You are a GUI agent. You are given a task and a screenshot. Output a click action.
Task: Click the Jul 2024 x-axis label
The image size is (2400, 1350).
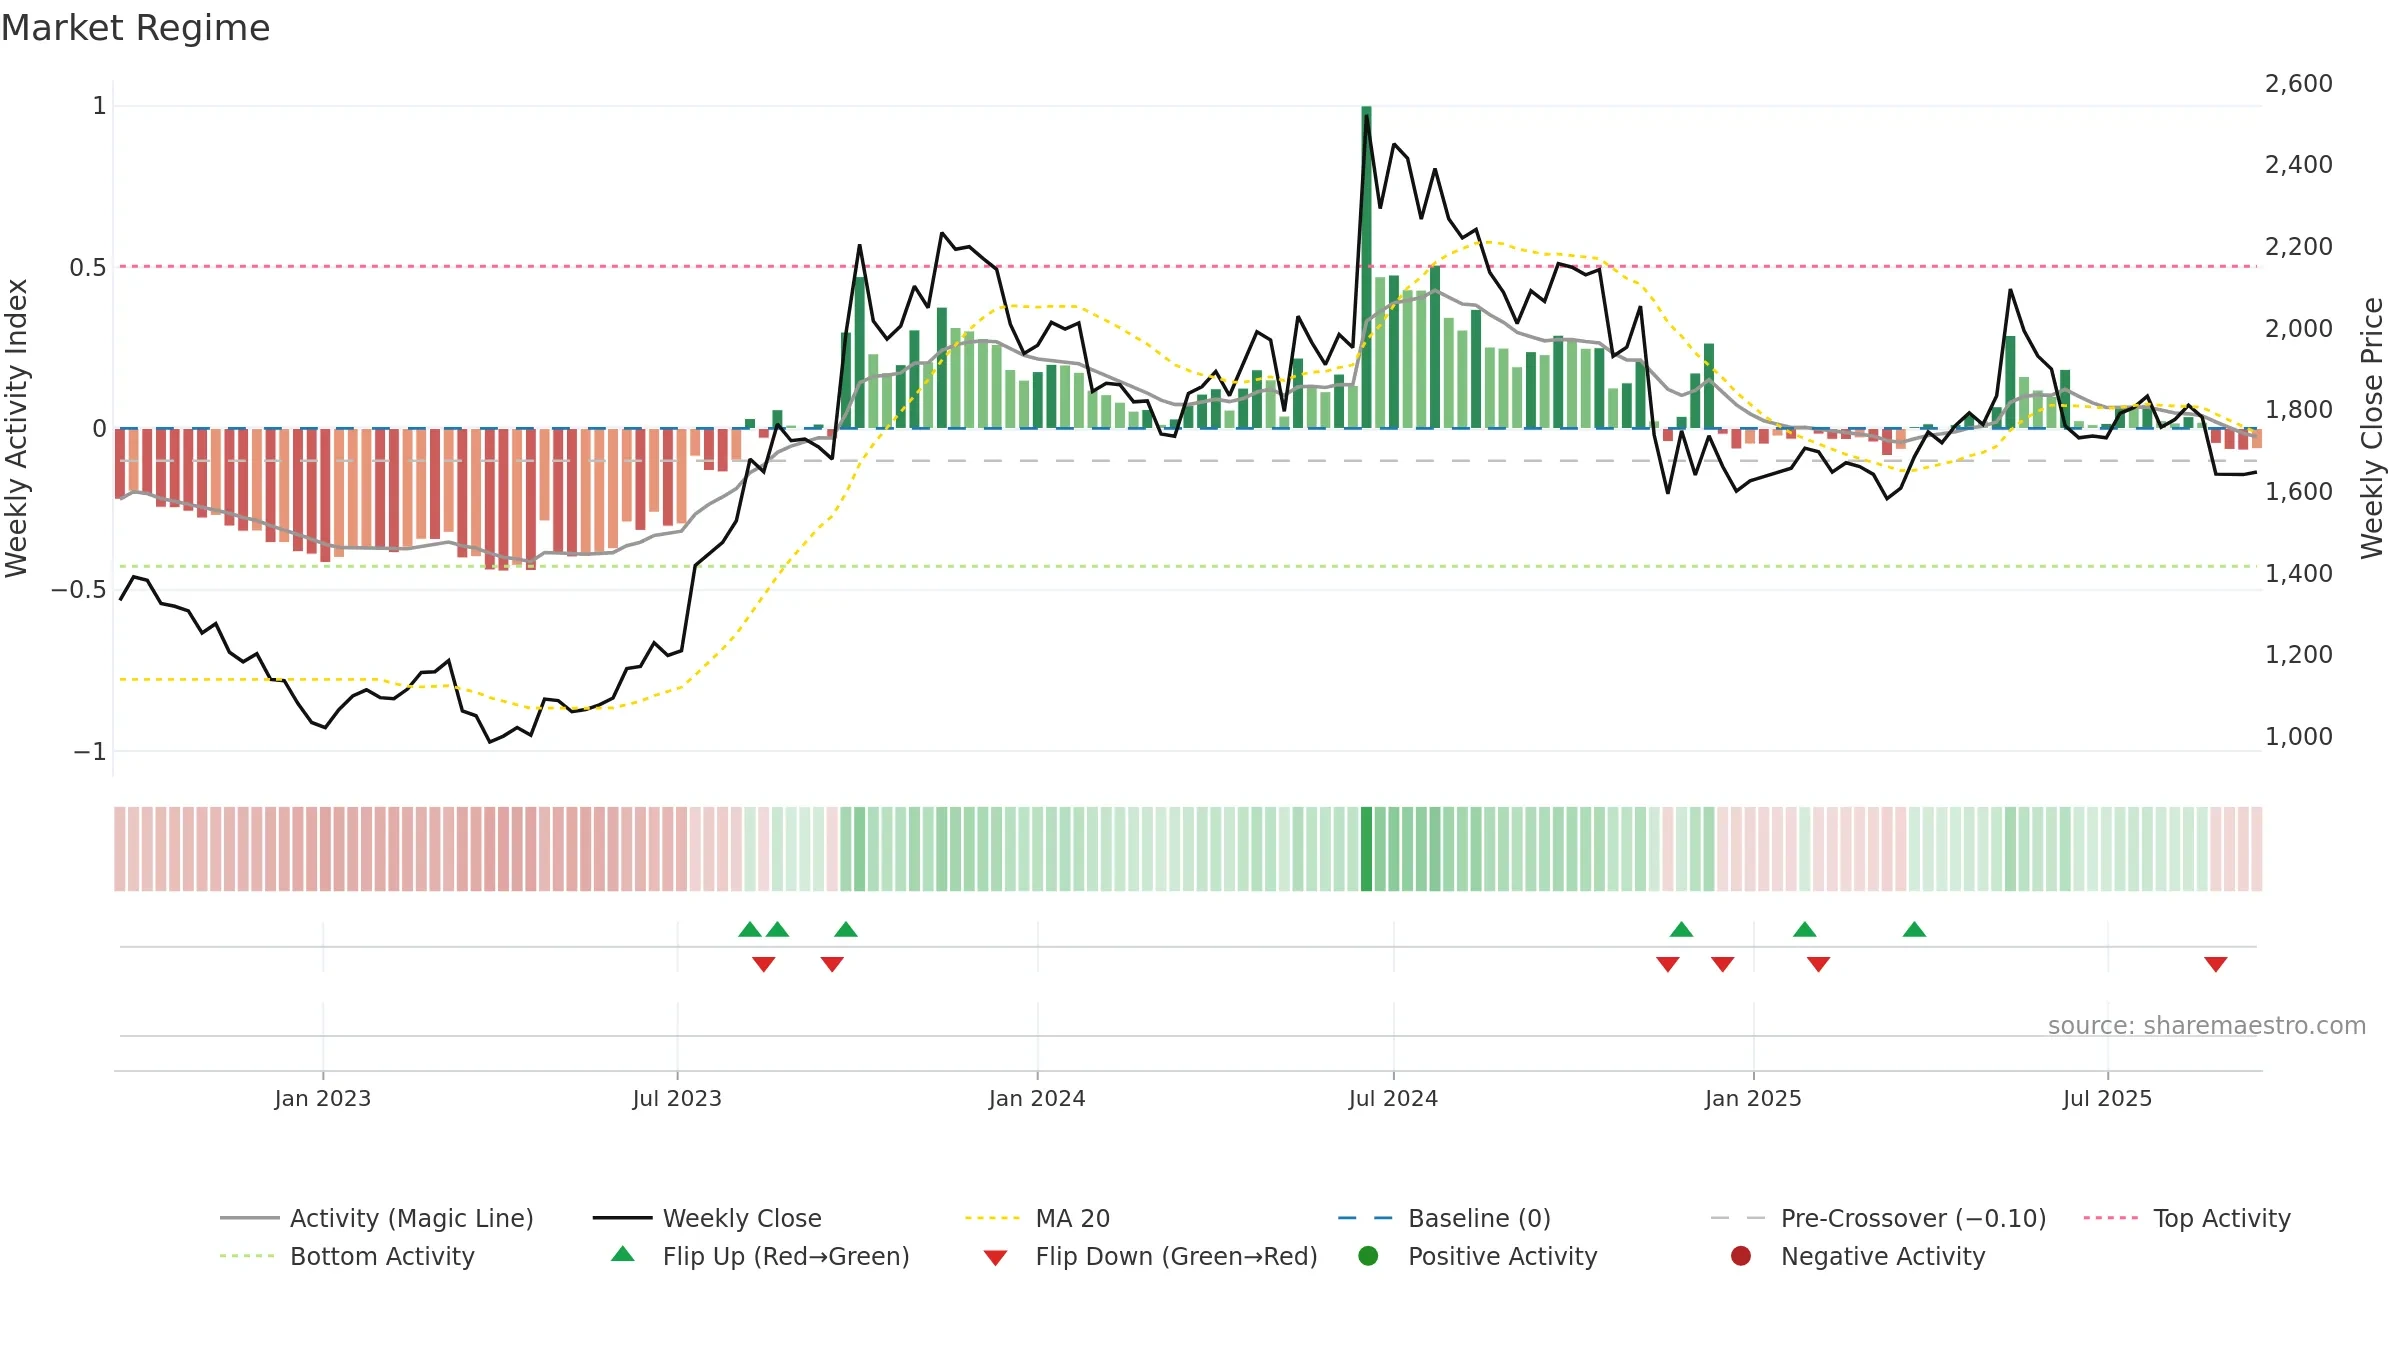click(1393, 1098)
